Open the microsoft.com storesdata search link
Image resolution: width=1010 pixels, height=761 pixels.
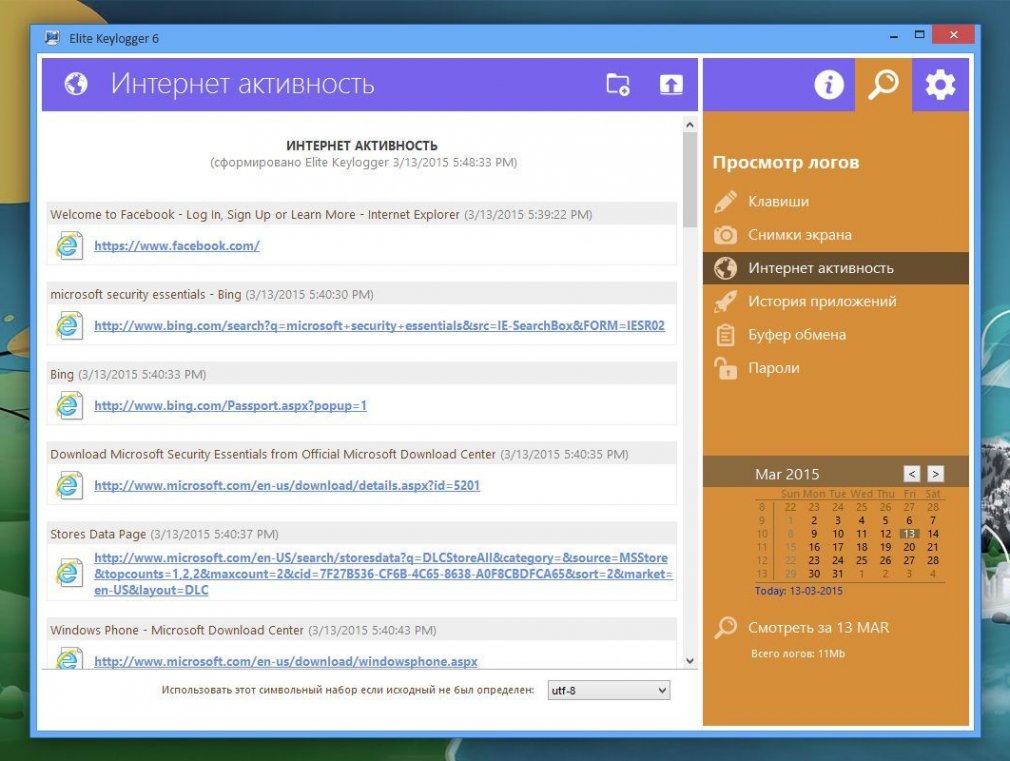383,573
